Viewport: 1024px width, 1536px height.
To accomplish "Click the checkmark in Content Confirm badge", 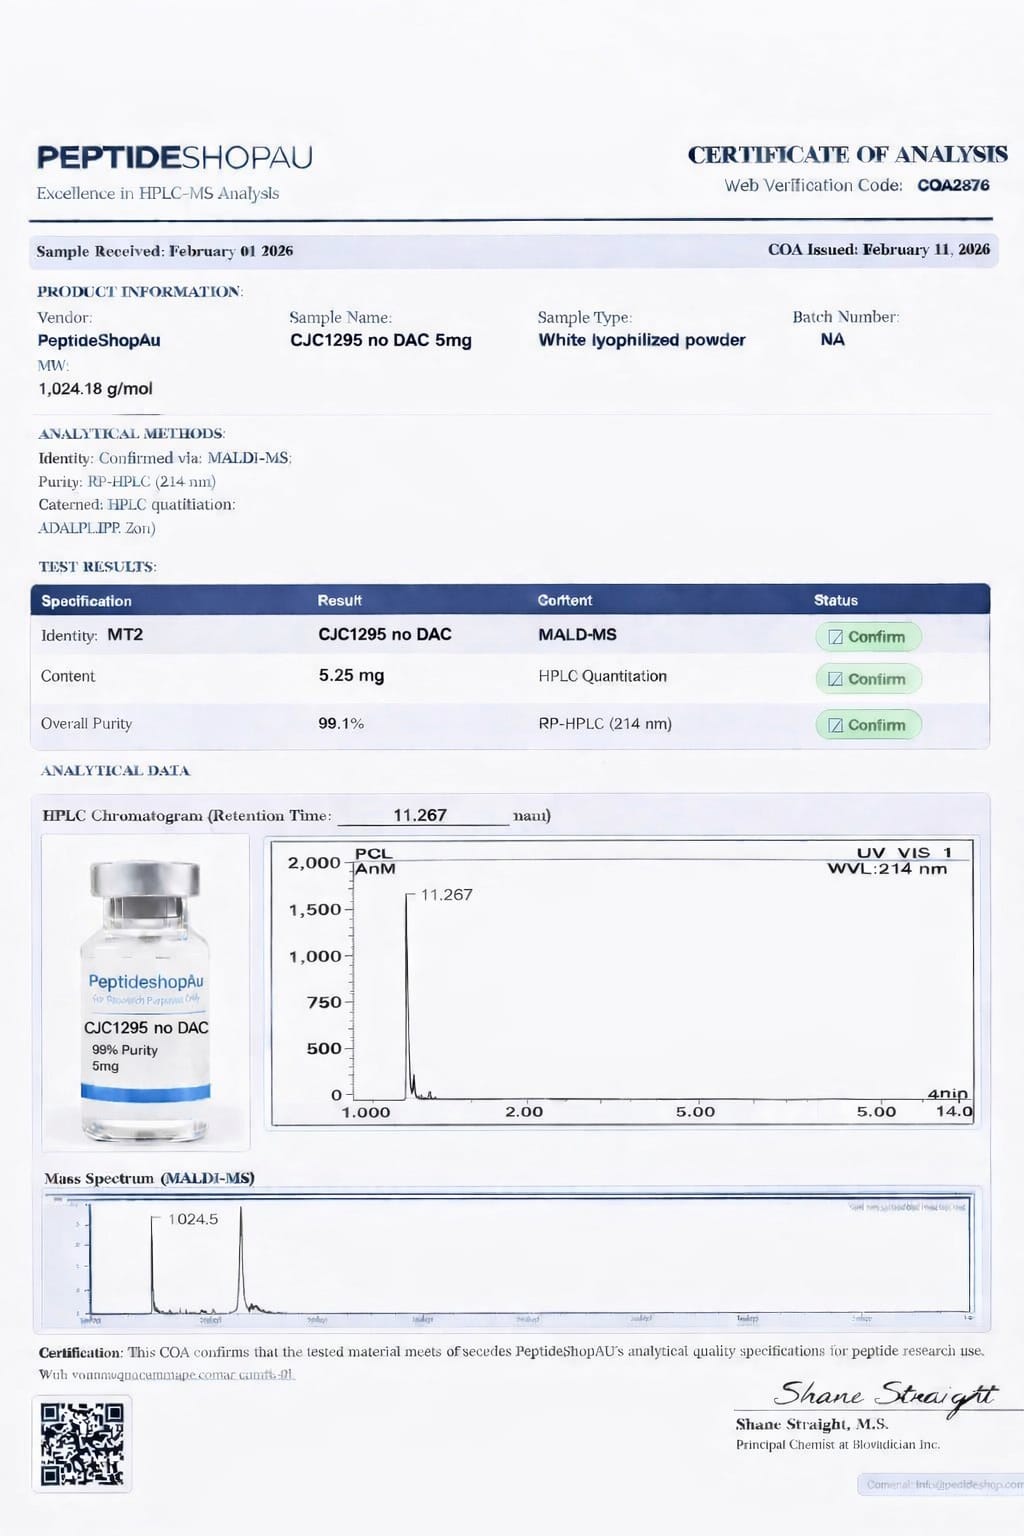I will 836,679.
